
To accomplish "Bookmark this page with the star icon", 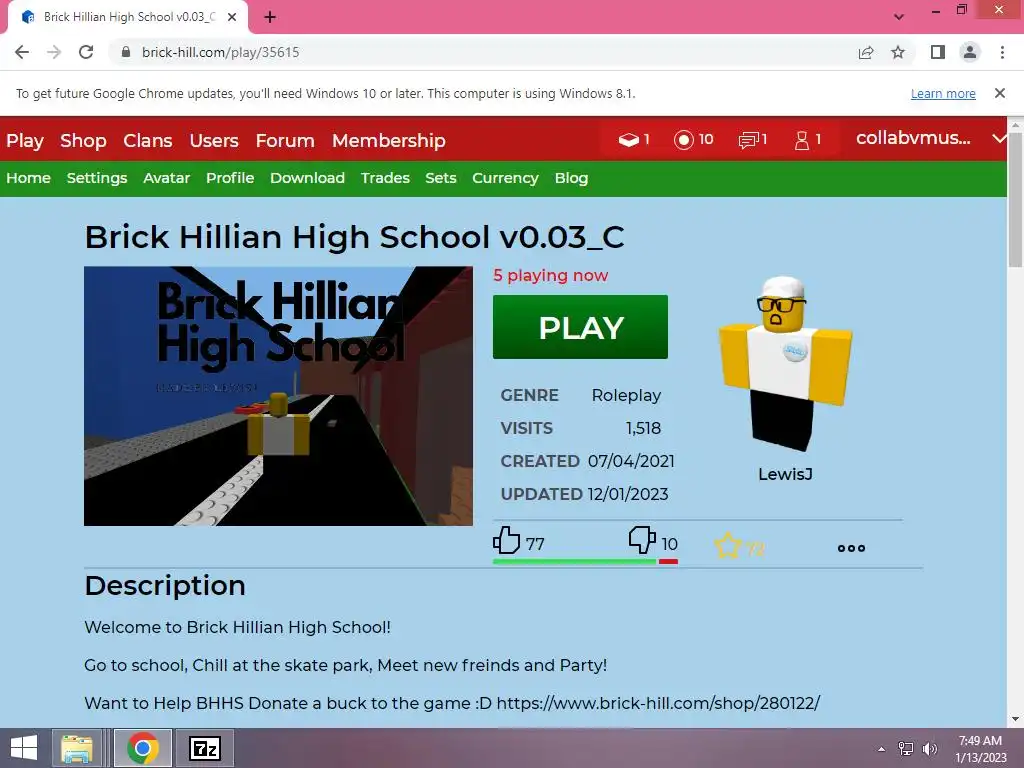I will tap(898, 52).
